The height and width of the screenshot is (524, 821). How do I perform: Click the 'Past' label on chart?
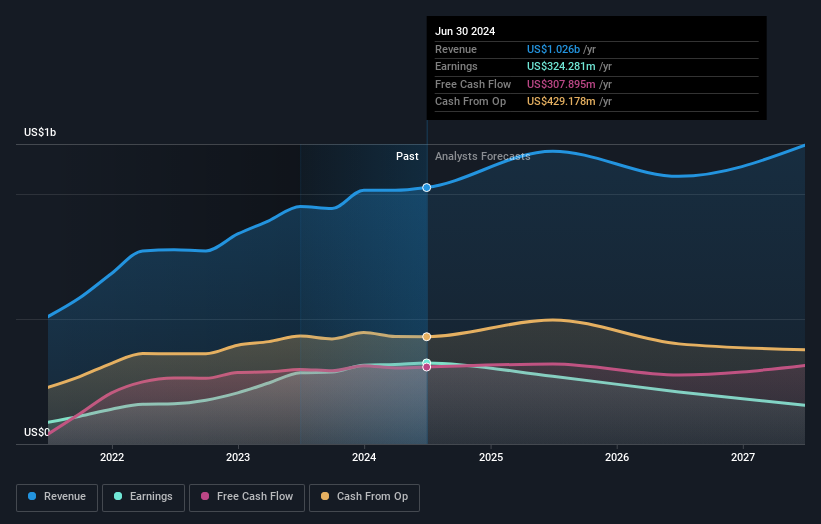point(407,157)
